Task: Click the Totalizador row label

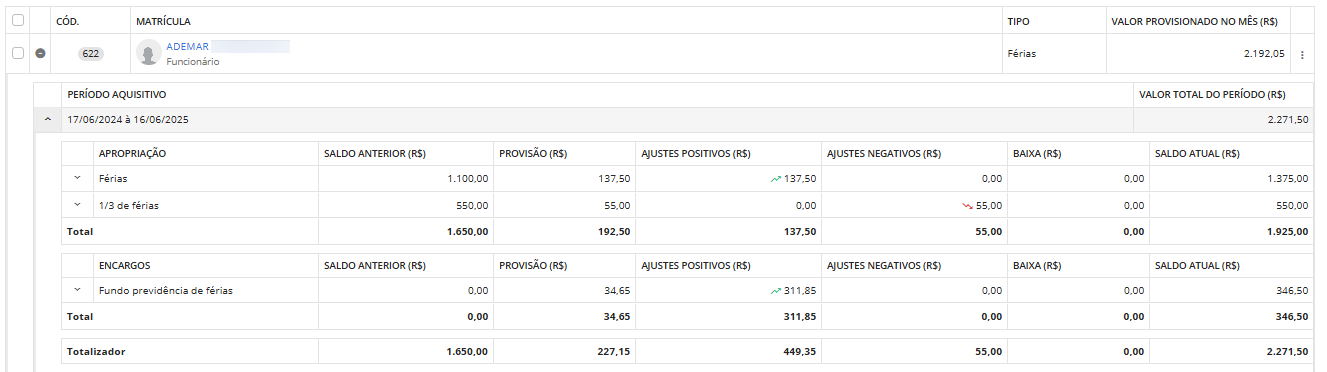Action: [96, 352]
